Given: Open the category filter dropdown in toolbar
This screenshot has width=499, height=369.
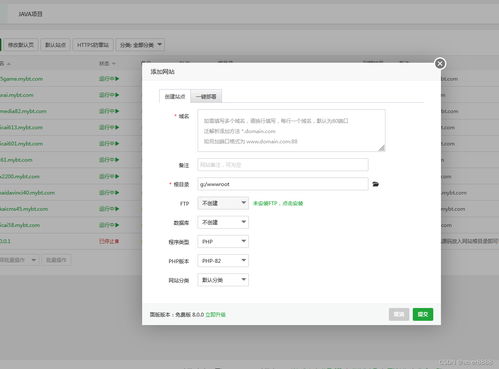Looking at the screenshot, I should point(140,45).
